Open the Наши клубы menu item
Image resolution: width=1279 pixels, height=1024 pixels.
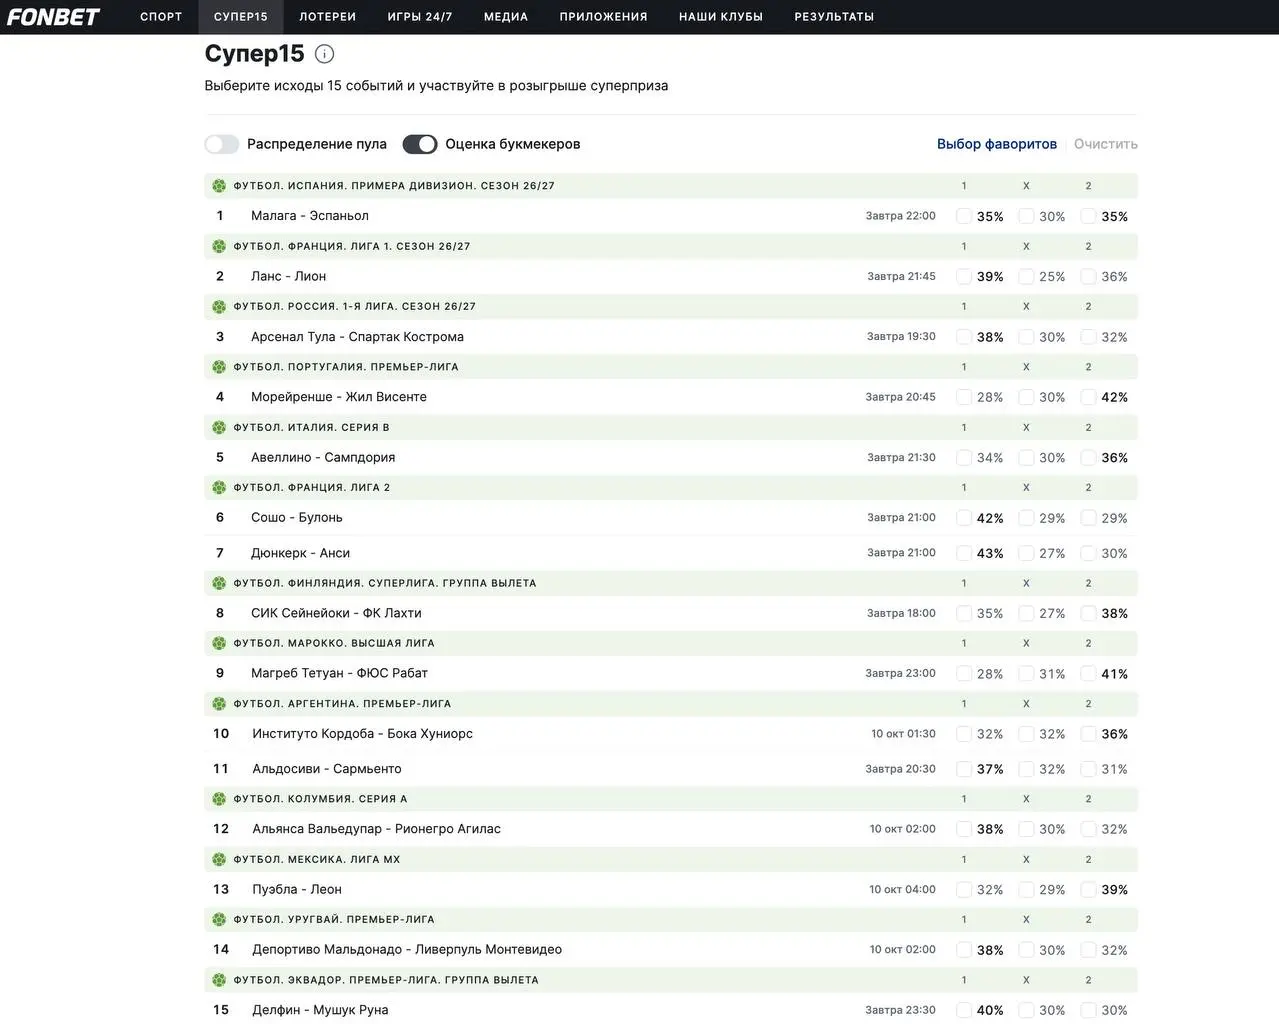(721, 17)
